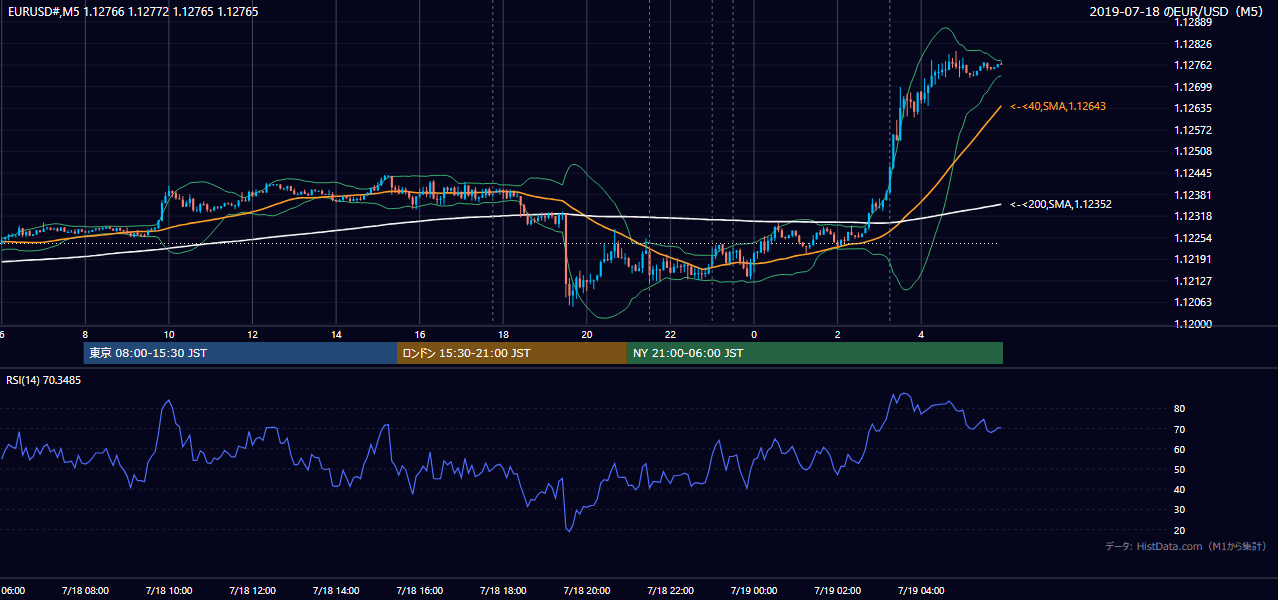This screenshot has width=1278, height=600.
Task: Click price axis value 1.12889
Action: point(1193,22)
